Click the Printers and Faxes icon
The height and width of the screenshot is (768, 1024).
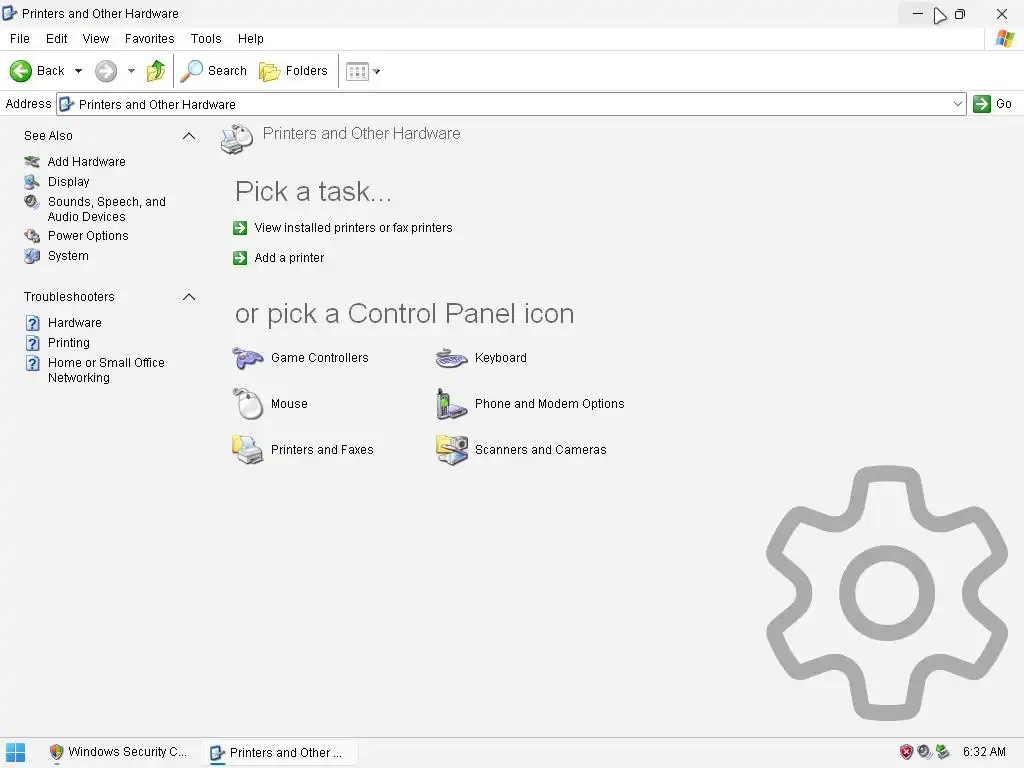tap(248, 449)
